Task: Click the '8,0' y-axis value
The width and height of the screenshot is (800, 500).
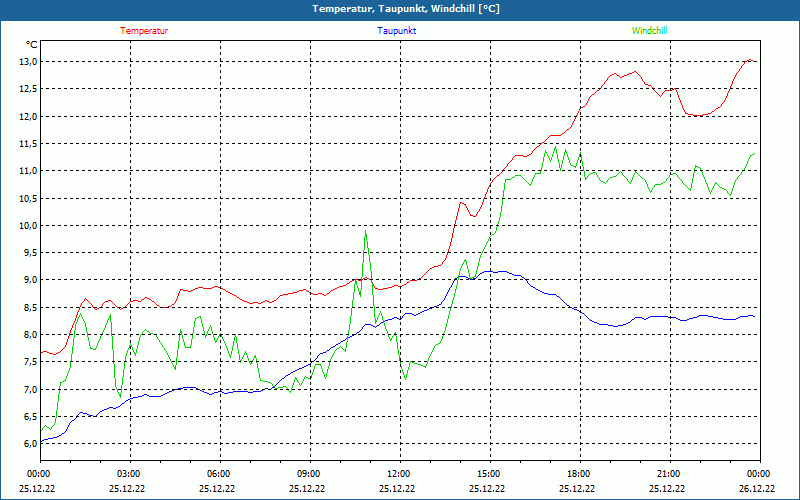Action: click(x=30, y=334)
